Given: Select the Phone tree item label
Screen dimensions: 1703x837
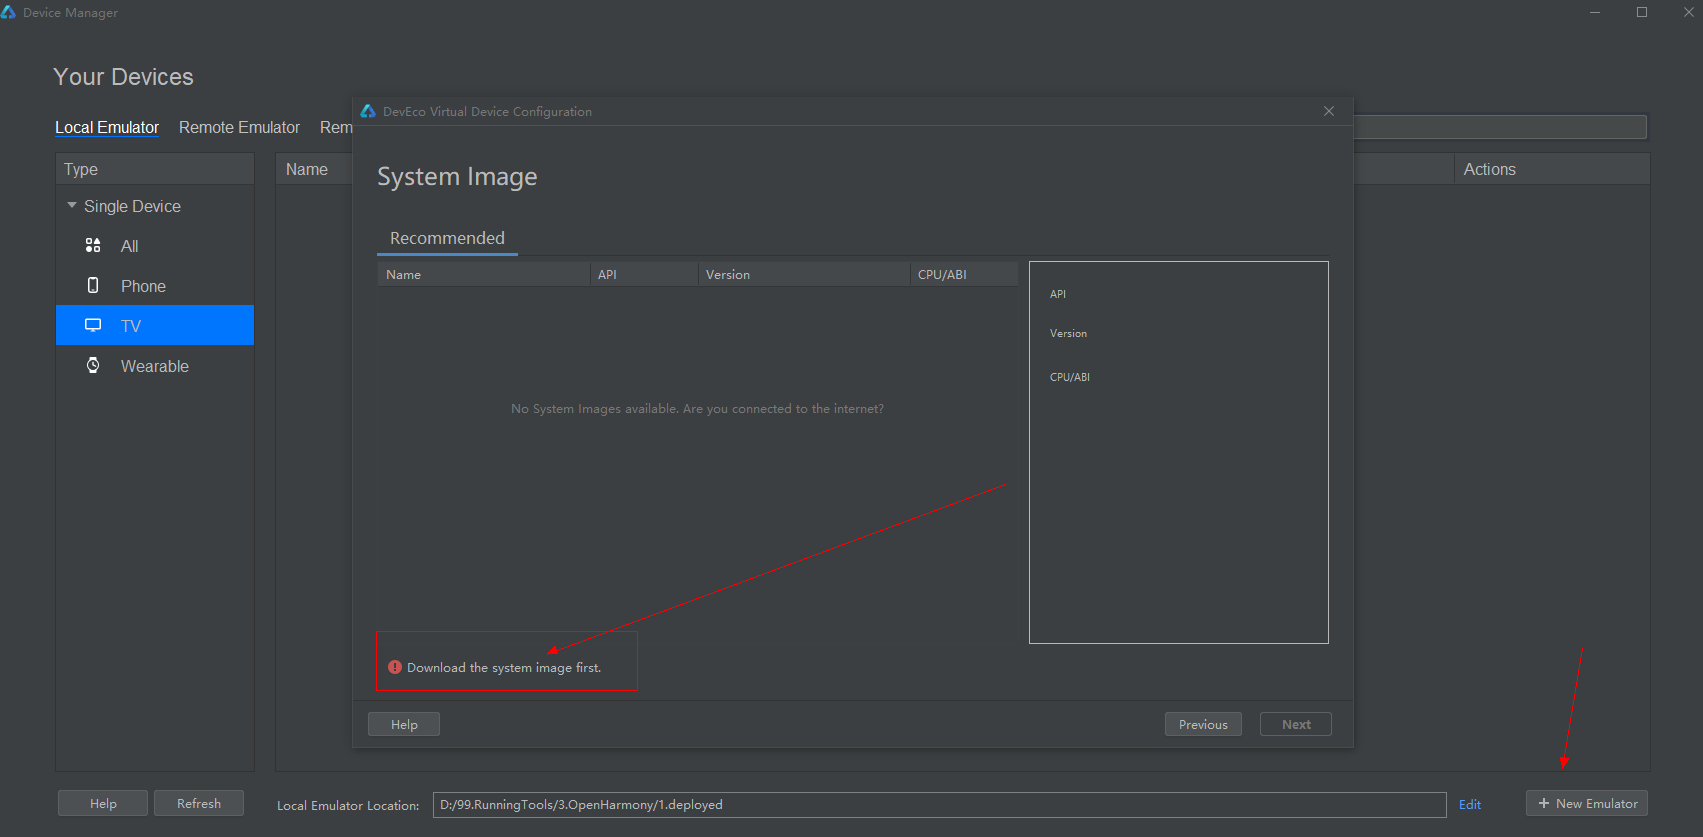Looking at the screenshot, I should click(143, 286).
